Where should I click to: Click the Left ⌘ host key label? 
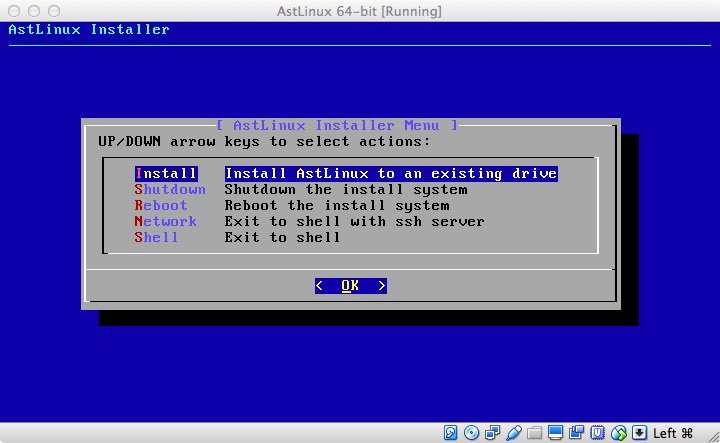[x=673, y=433]
